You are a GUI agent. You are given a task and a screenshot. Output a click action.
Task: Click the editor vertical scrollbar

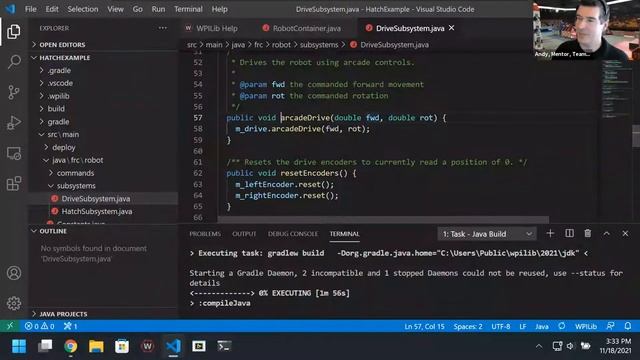pos(636,136)
